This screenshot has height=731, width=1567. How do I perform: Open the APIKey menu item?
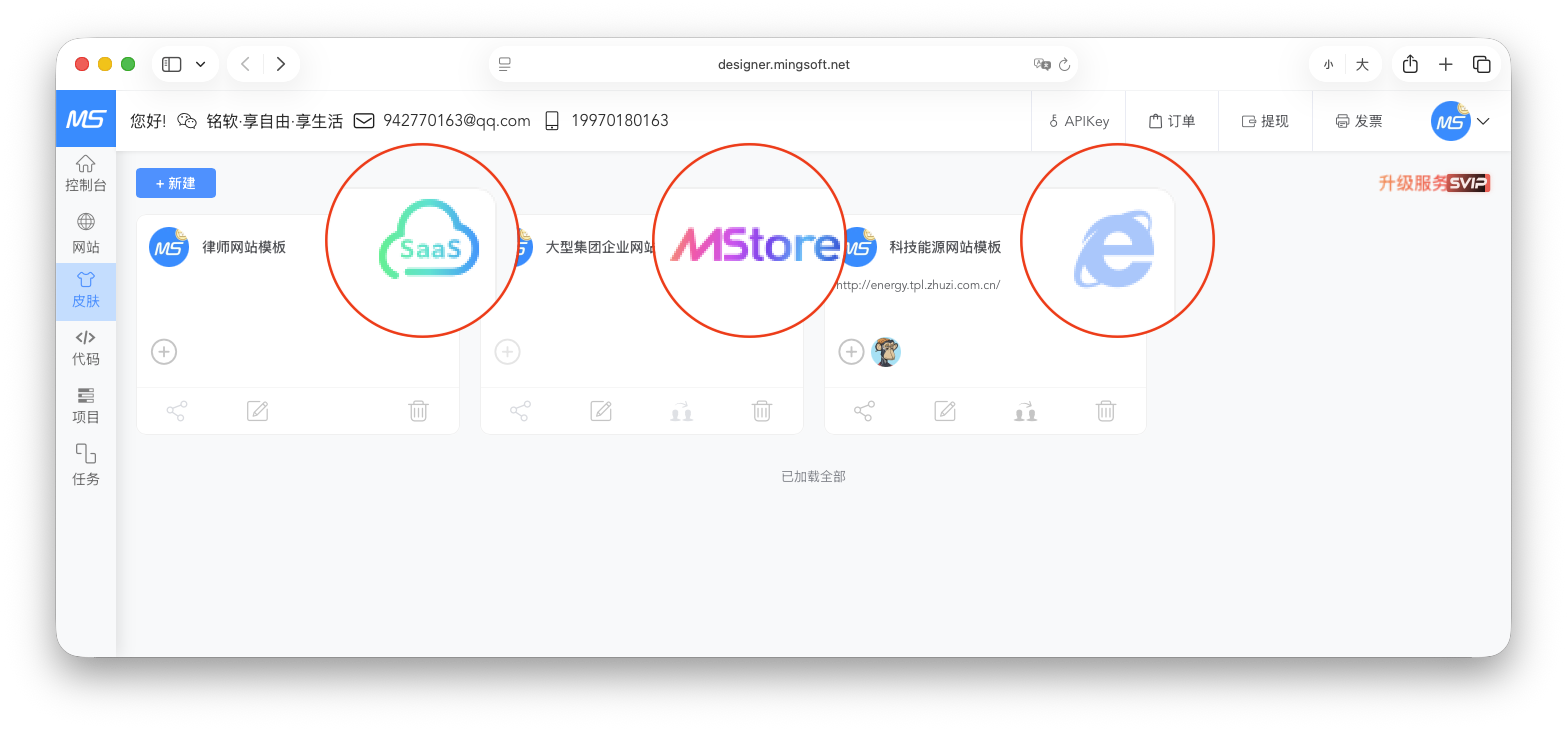[x=1079, y=121]
